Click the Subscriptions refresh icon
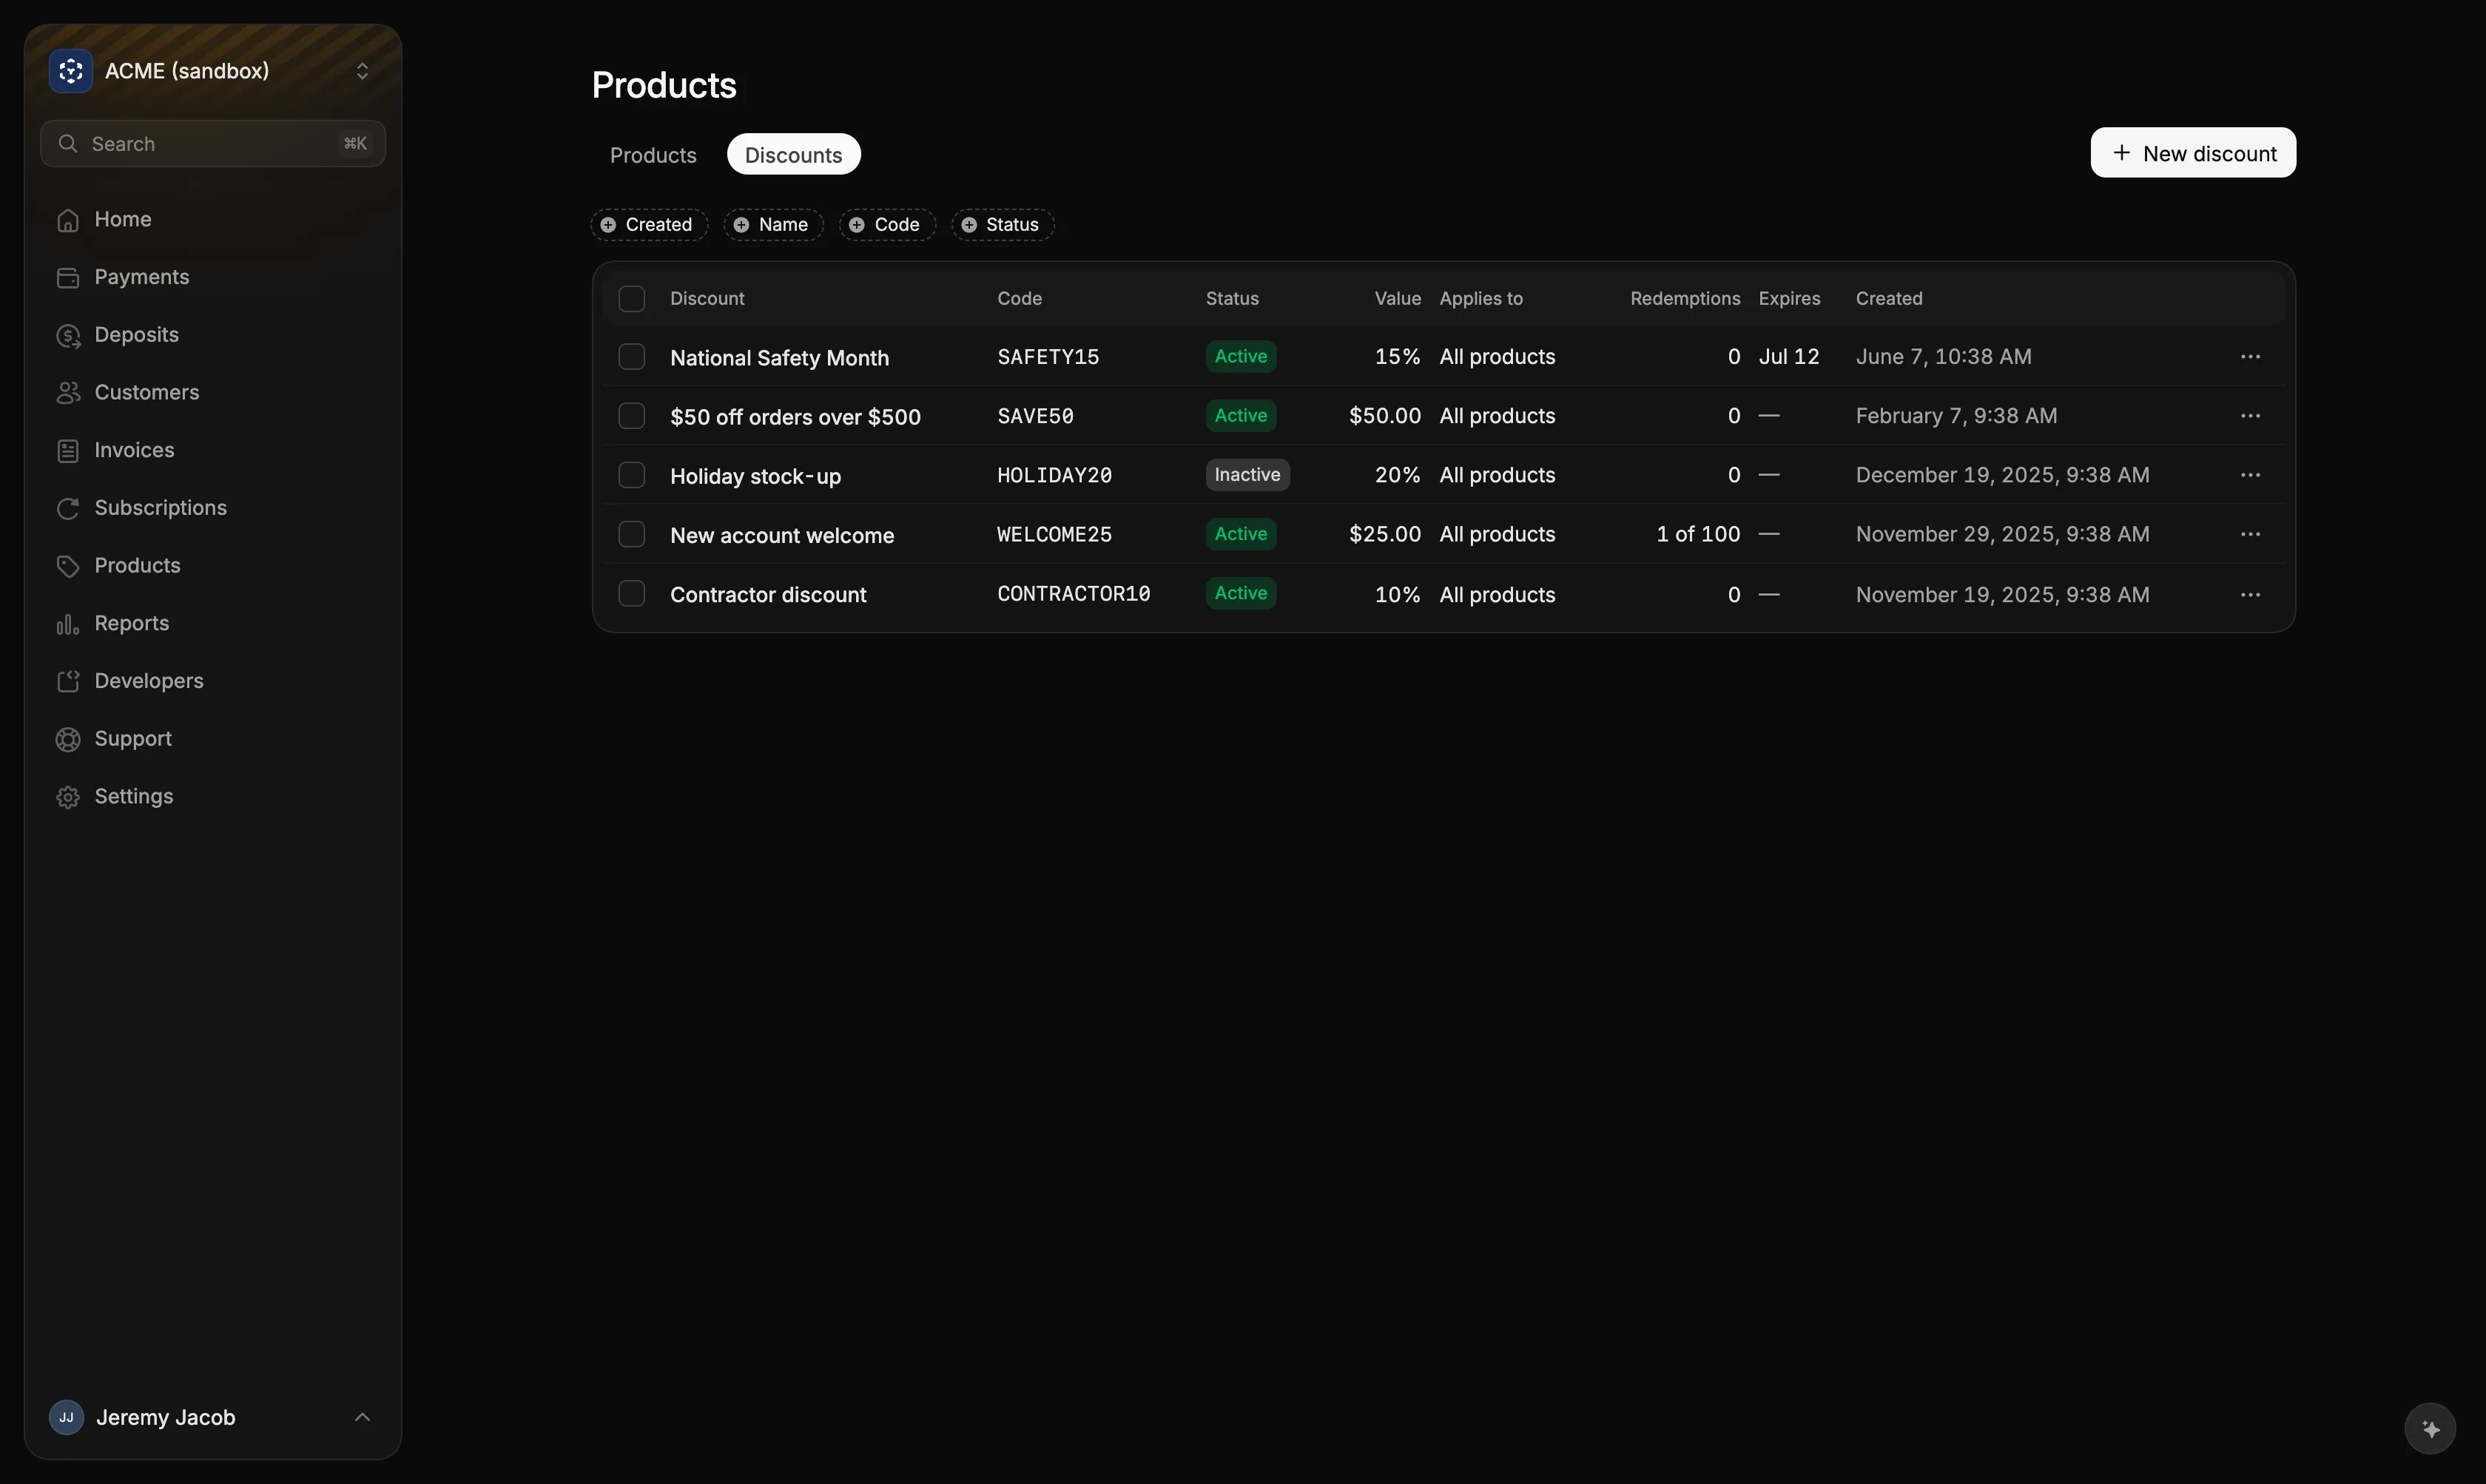 pos(68,509)
